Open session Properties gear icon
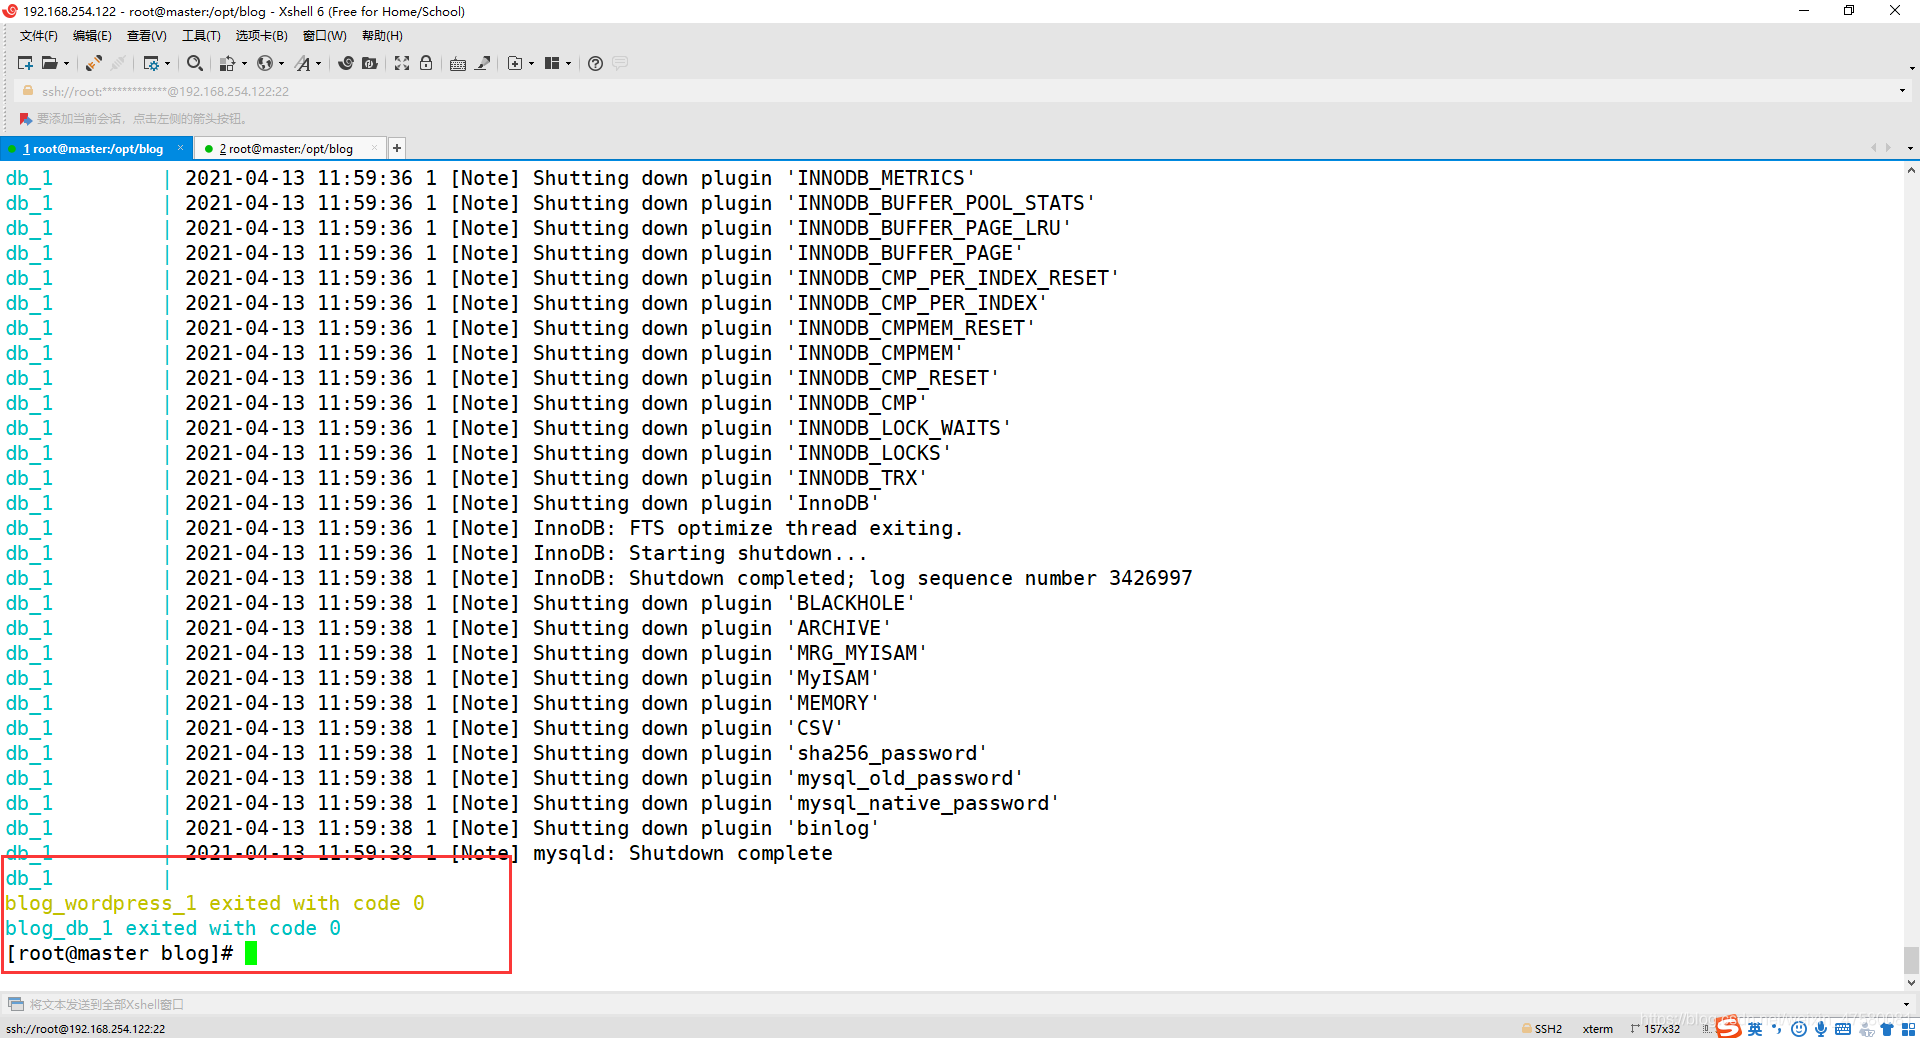 click(x=151, y=63)
